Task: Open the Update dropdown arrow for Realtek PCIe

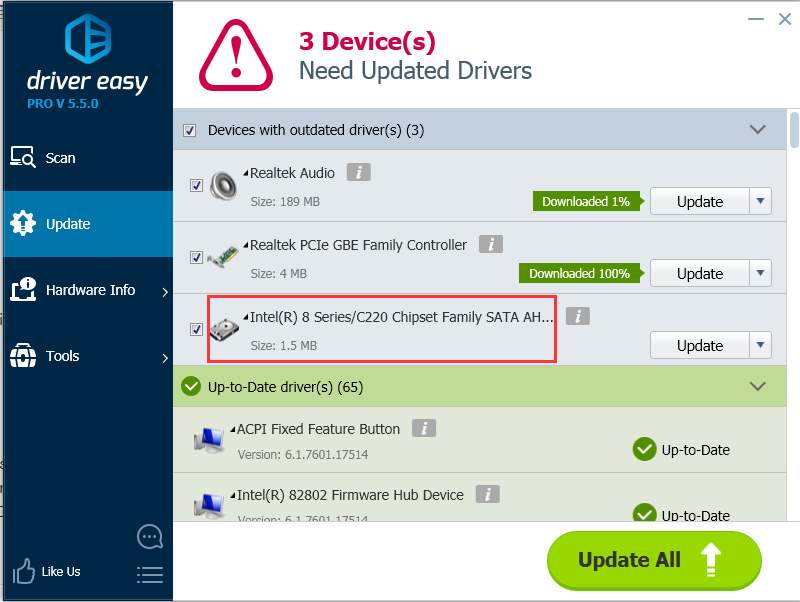Action: (x=760, y=273)
